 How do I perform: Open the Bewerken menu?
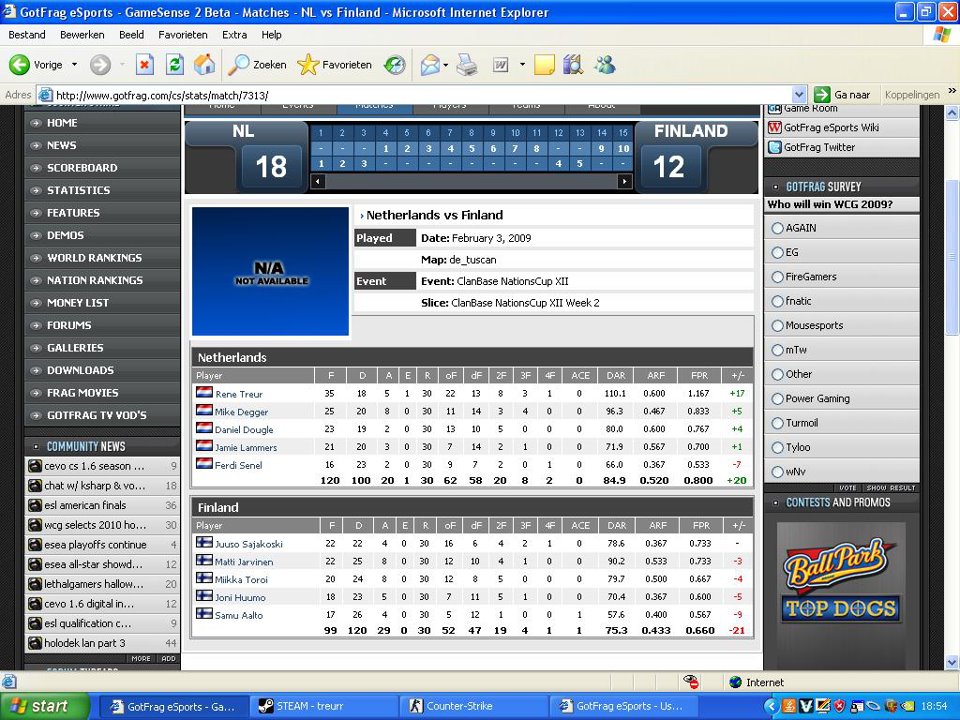(82, 35)
